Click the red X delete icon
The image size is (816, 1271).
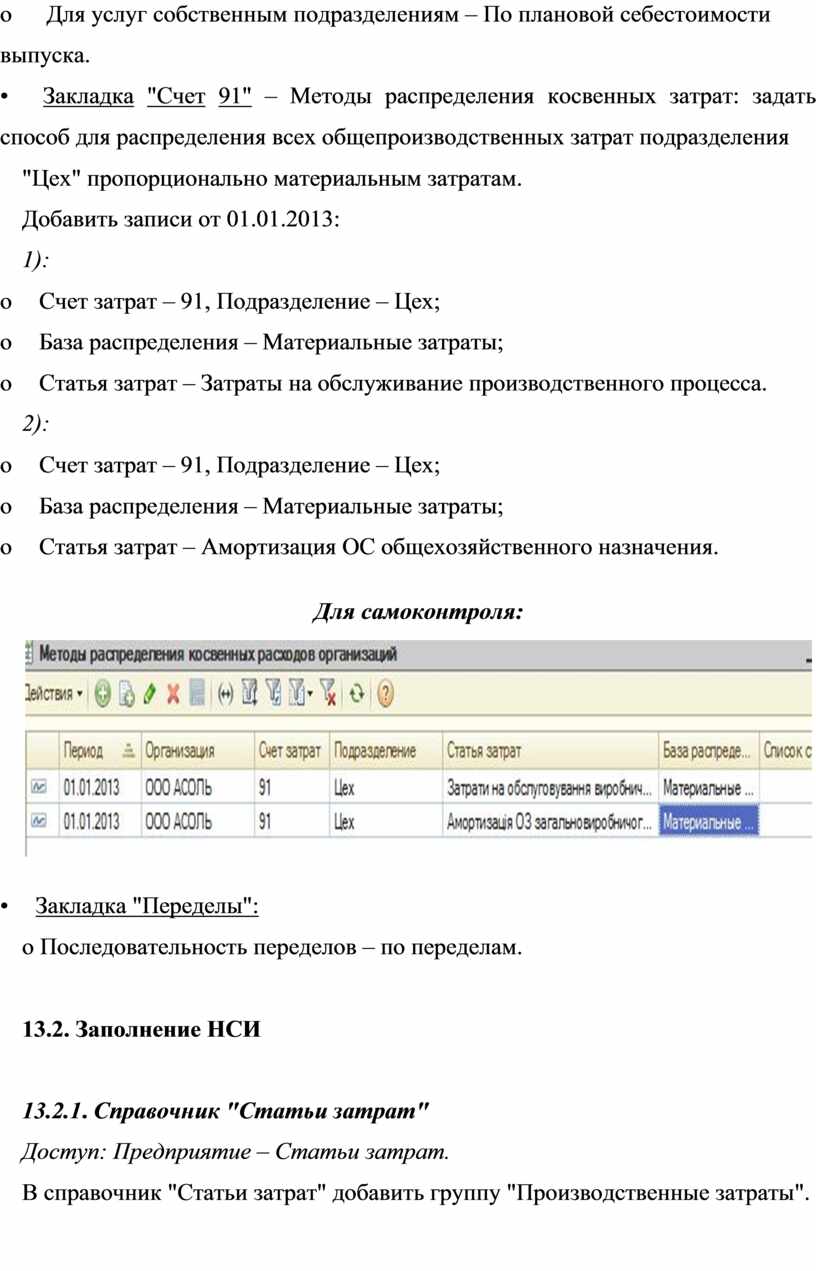173,694
